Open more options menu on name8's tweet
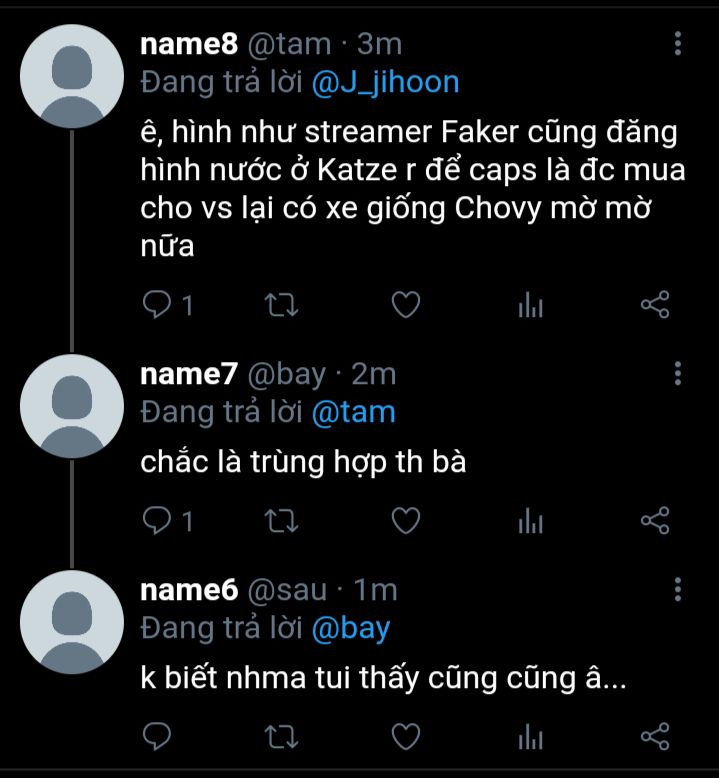Image resolution: width=719 pixels, height=778 pixels. tap(678, 44)
